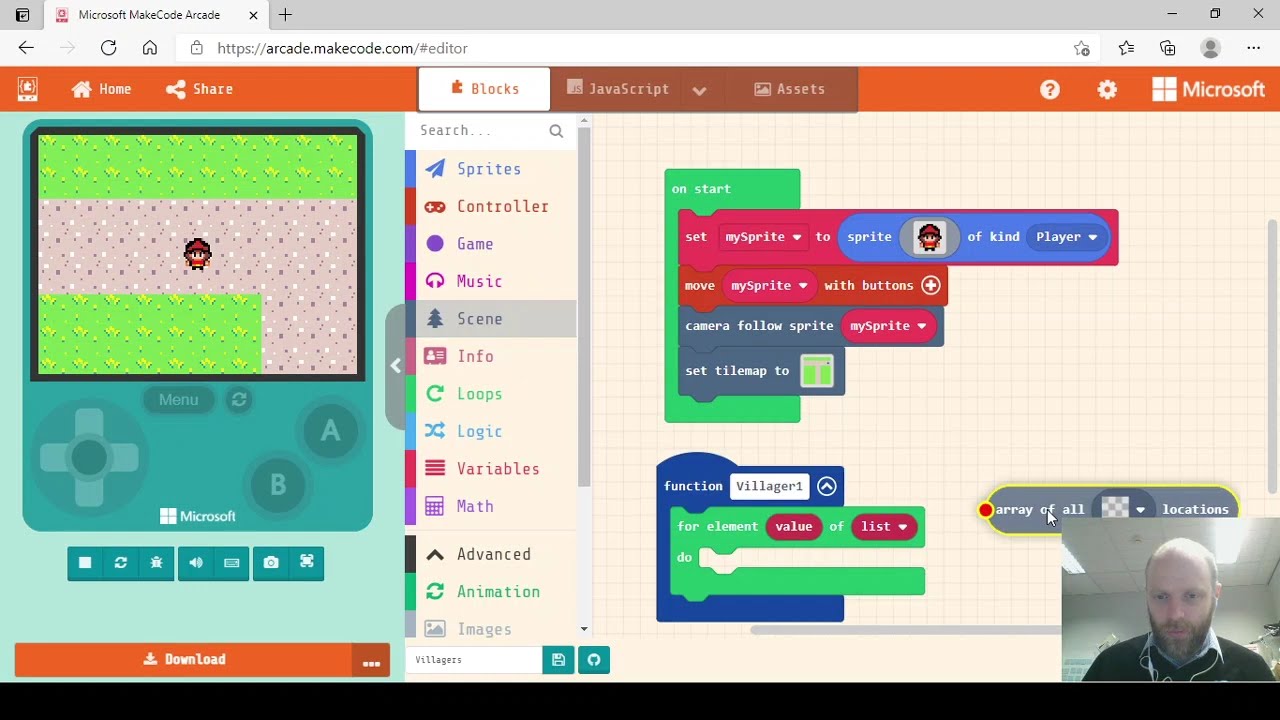Open the Variables block category
Image resolution: width=1280 pixels, height=720 pixels.
(490, 469)
